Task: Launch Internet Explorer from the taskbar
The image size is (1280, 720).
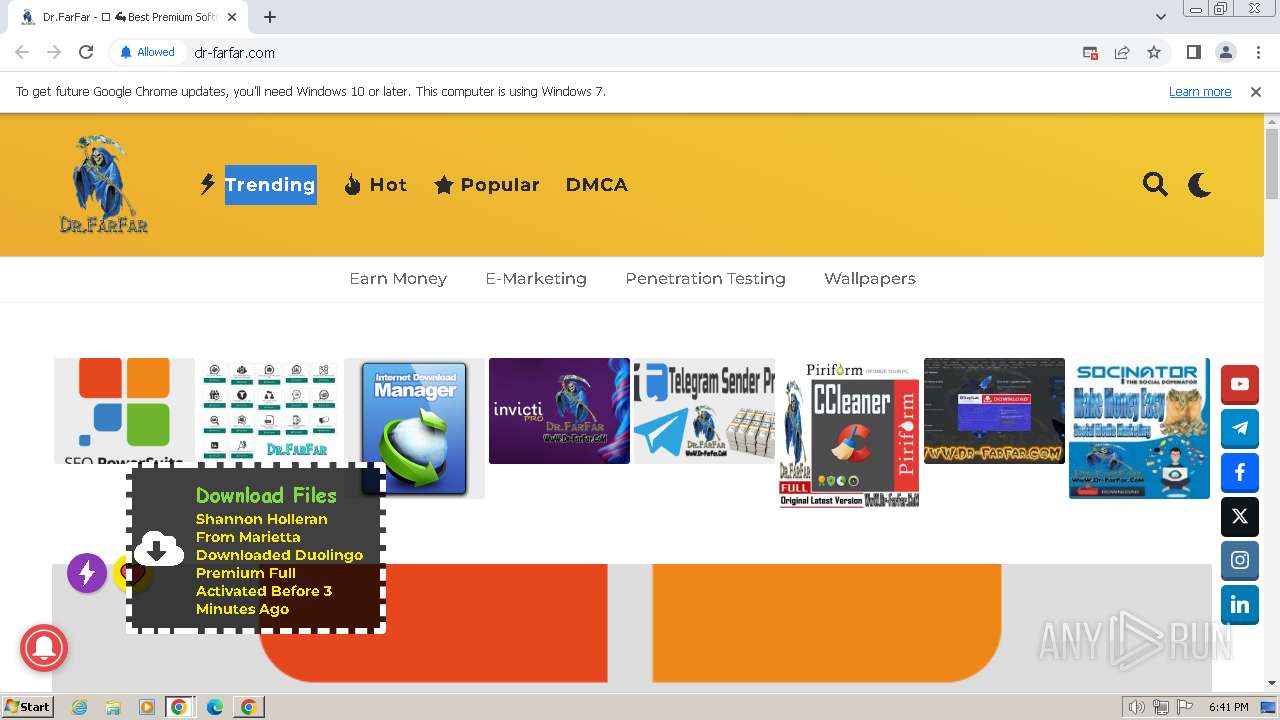Action: tap(79, 707)
